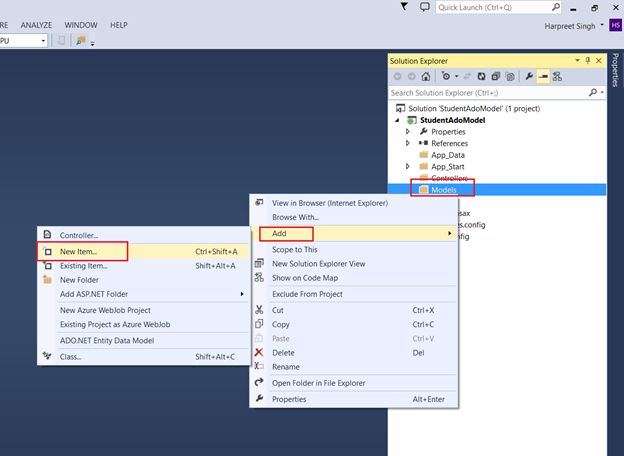Screen dimensions: 624x456
Task: Collapse the StudentAdoModel project node
Action: 397,120
